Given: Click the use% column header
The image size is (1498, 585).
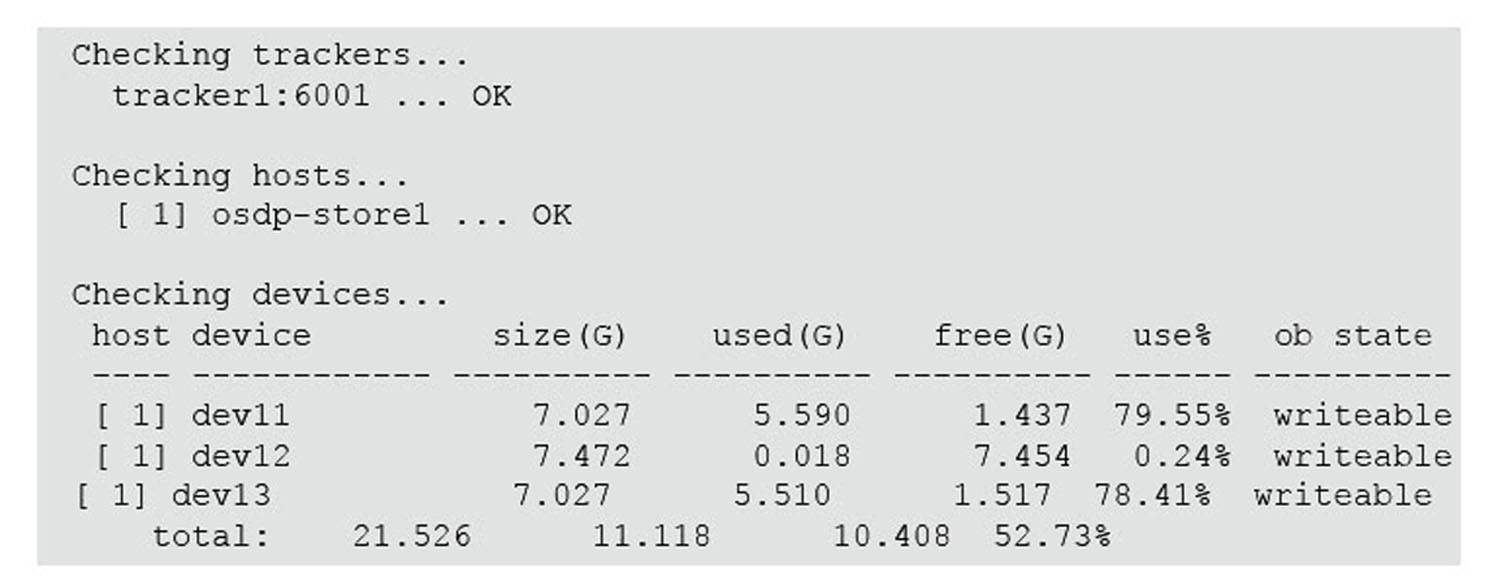Looking at the screenshot, I should pyautogui.click(x=1171, y=336).
